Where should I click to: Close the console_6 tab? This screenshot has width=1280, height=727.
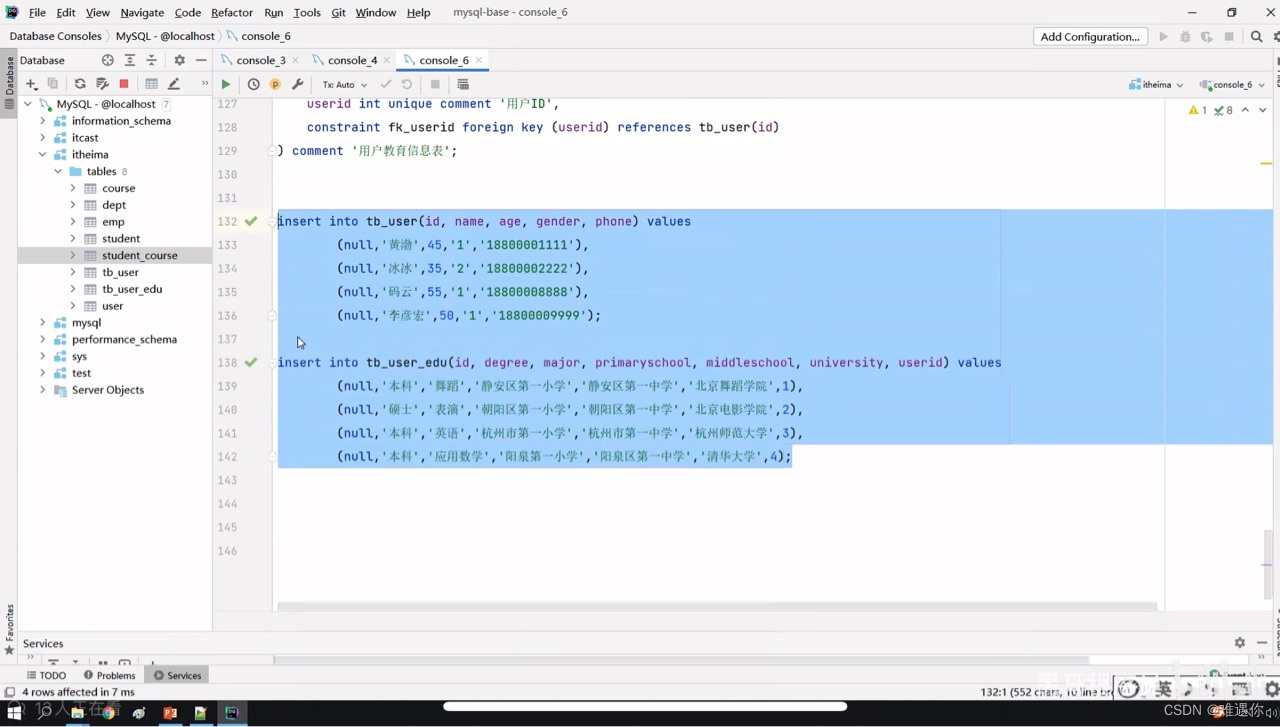click(479, 60)
